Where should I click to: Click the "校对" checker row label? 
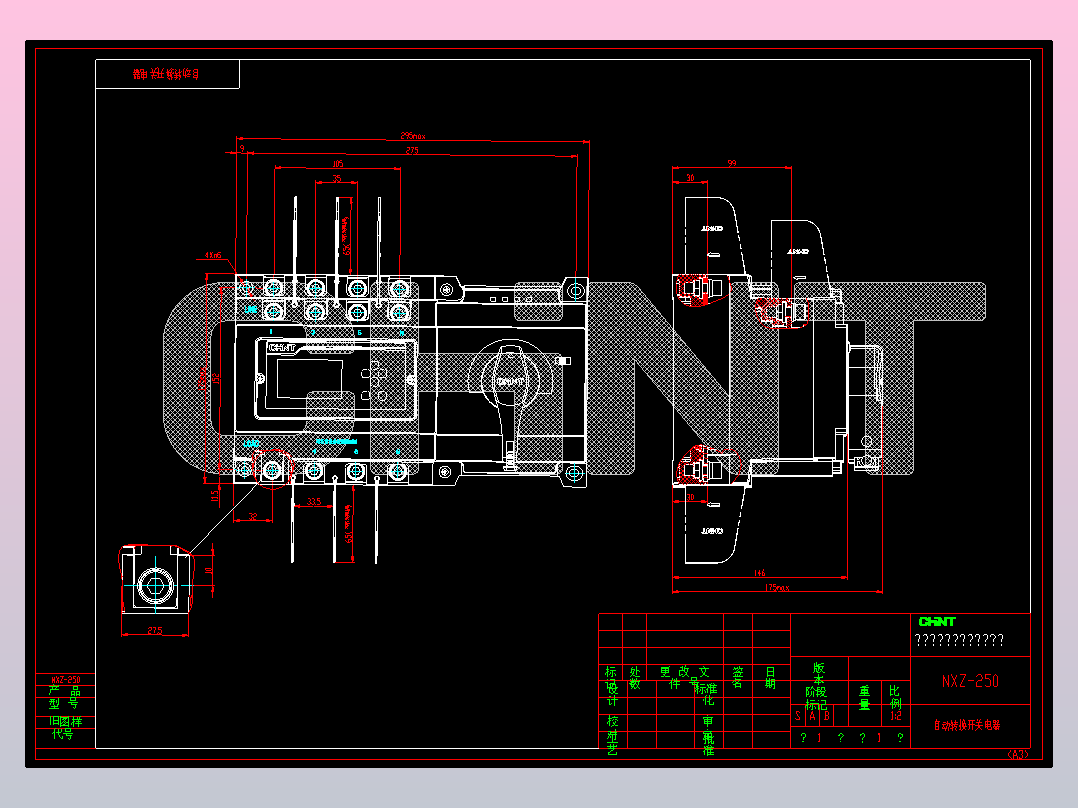[612, 728]
